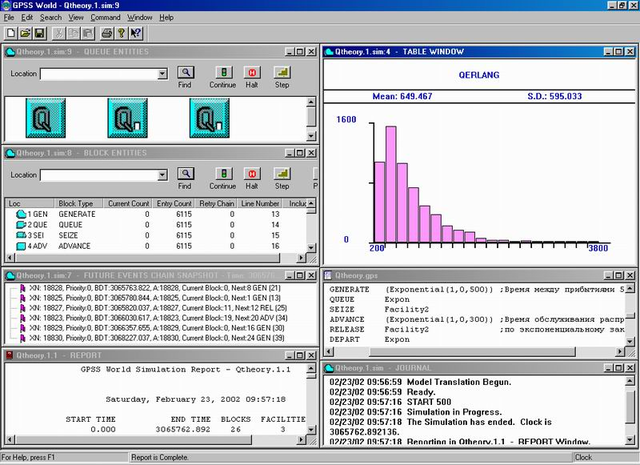Click Location input field in Queue Entities
640x465 pixels.
pos(99,74)
